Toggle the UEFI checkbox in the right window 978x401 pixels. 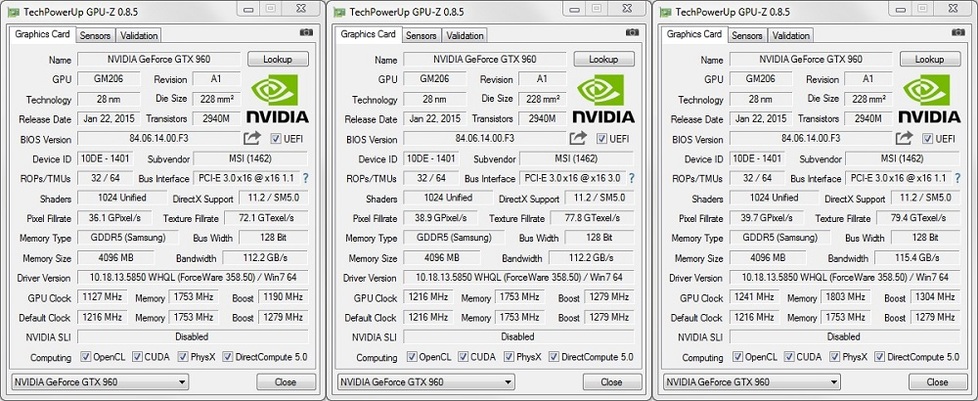(928, 138)
